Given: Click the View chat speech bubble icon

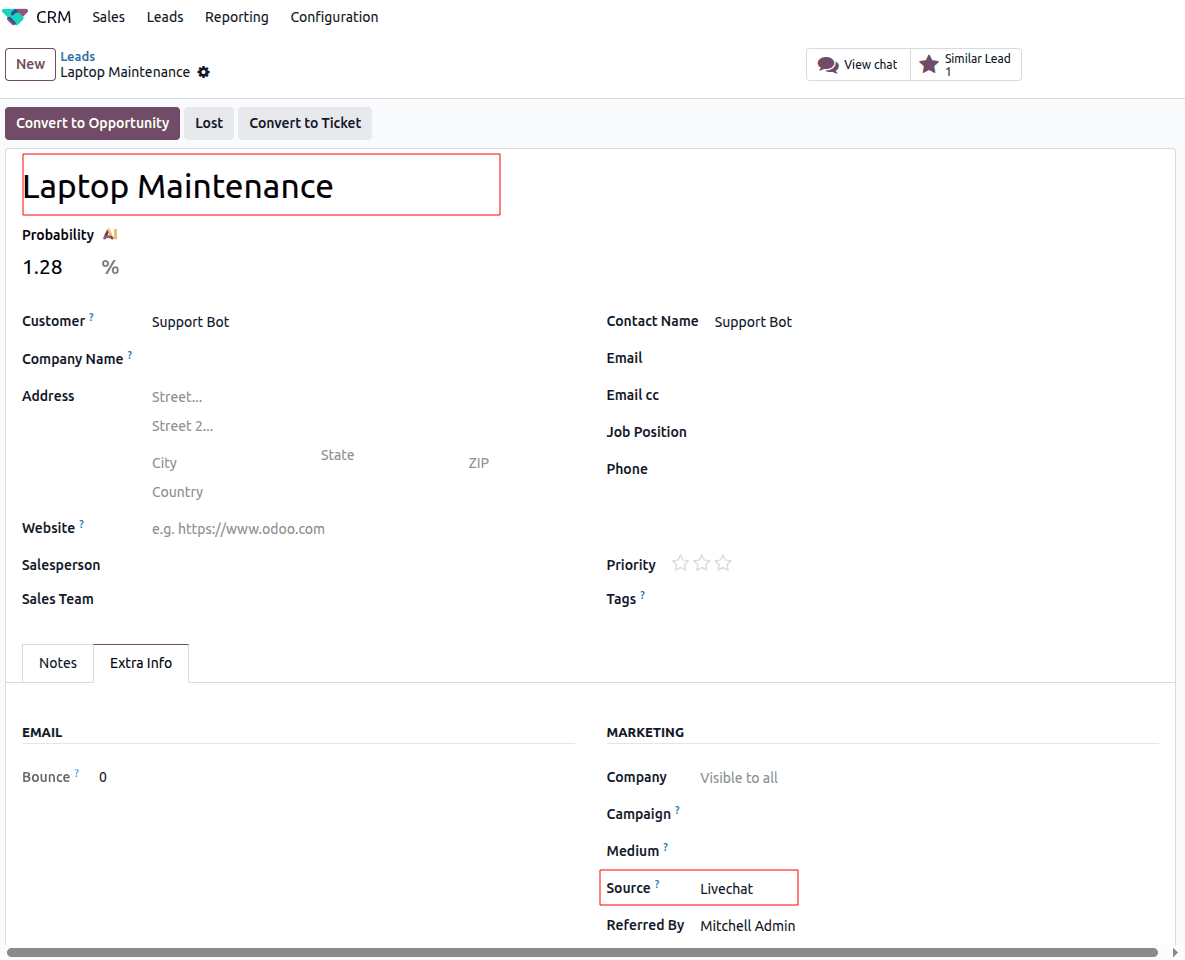Looking at the screenshot, I should 827,65.
